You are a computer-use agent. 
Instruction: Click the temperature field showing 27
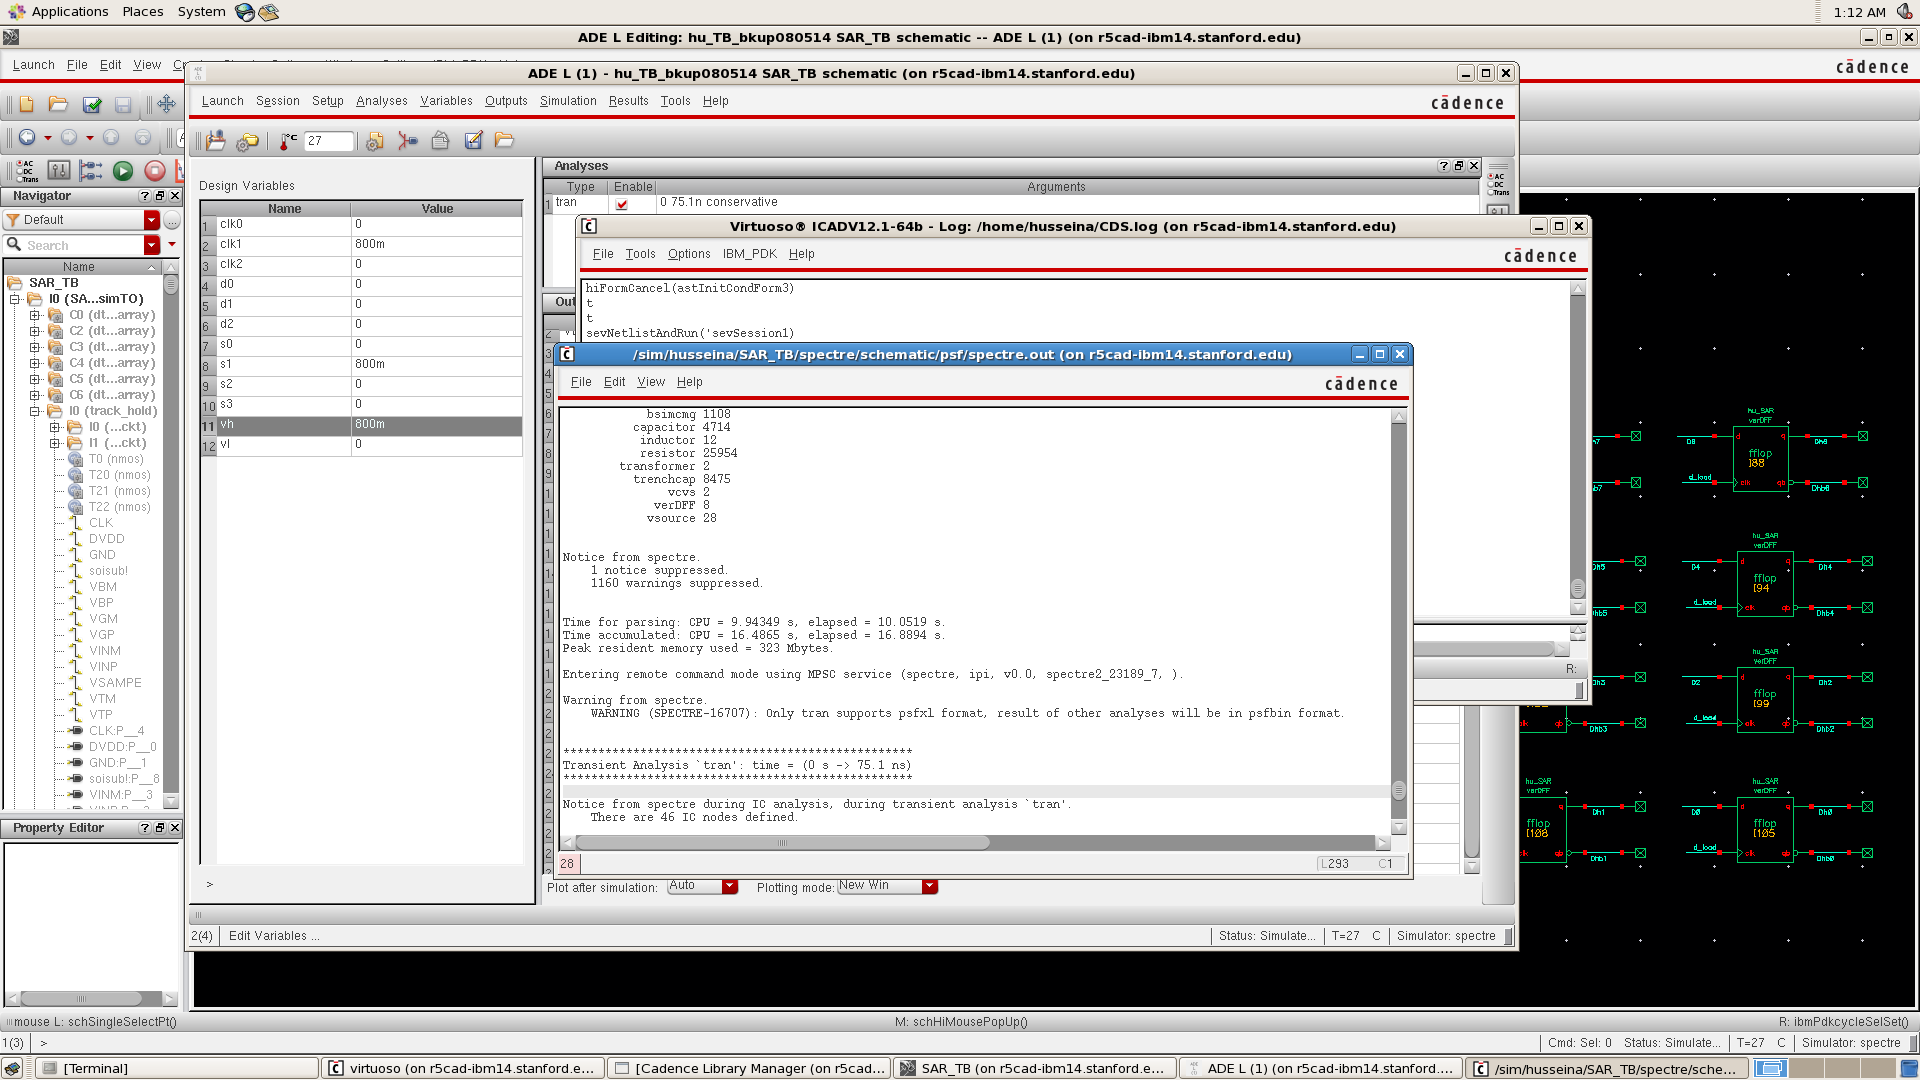click(x=328, y=141)
